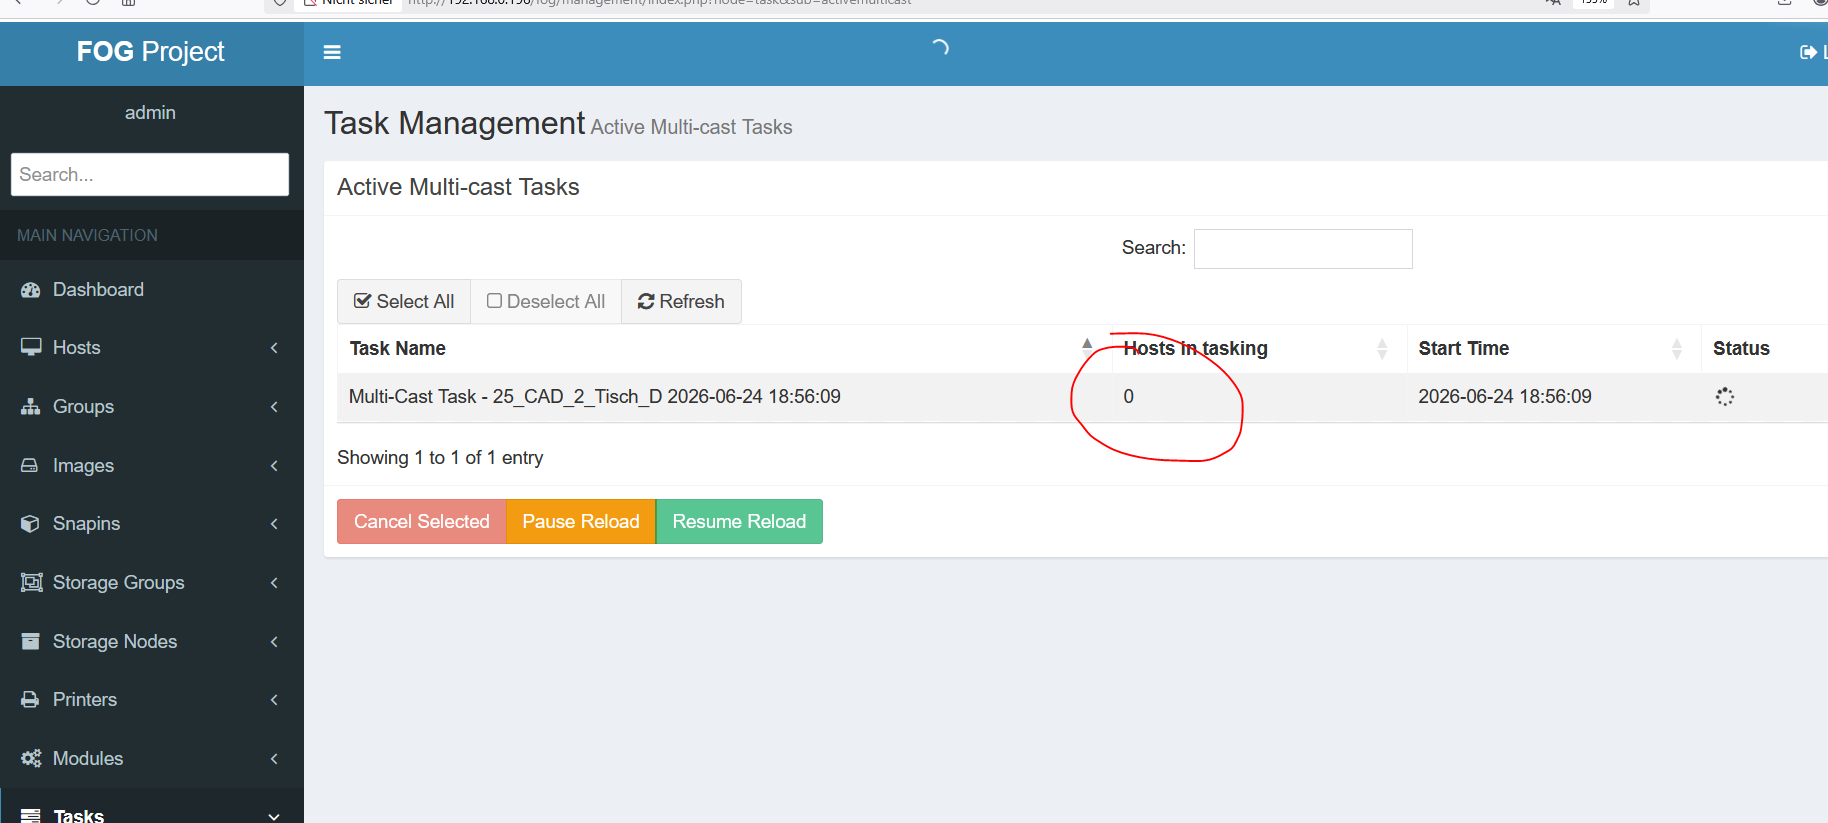The width and height of the screenshot is (1828, 823).
Task: Click the logout icon in top bar
Action: (x=1808, y=52)
